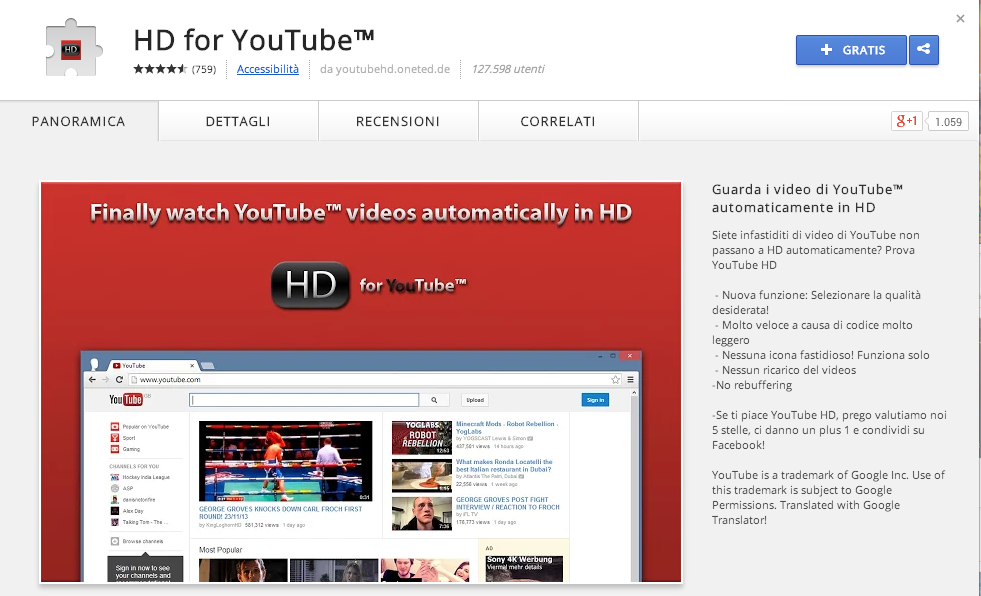The image size is (981, 596).
Task: Click the HD puzzle-piece extension icon
Action: tap(73, 48)
